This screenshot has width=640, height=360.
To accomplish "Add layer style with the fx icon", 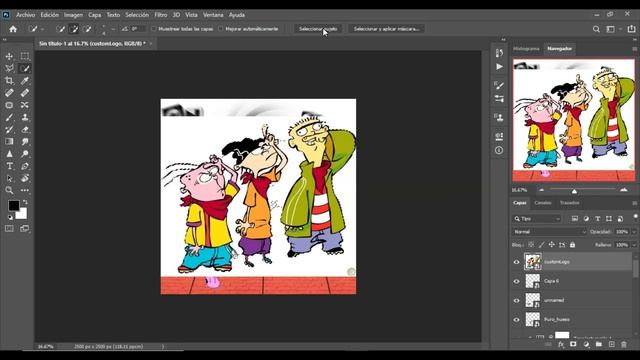I will pos(561,344).
